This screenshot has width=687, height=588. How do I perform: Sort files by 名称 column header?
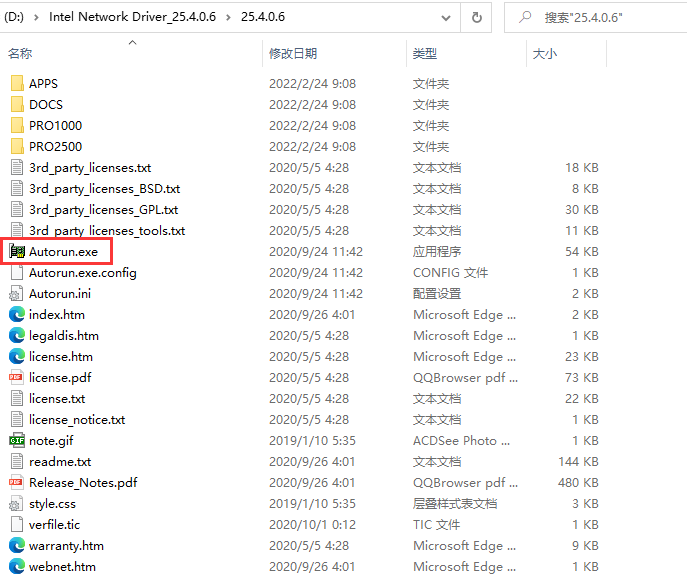point(20,53)
